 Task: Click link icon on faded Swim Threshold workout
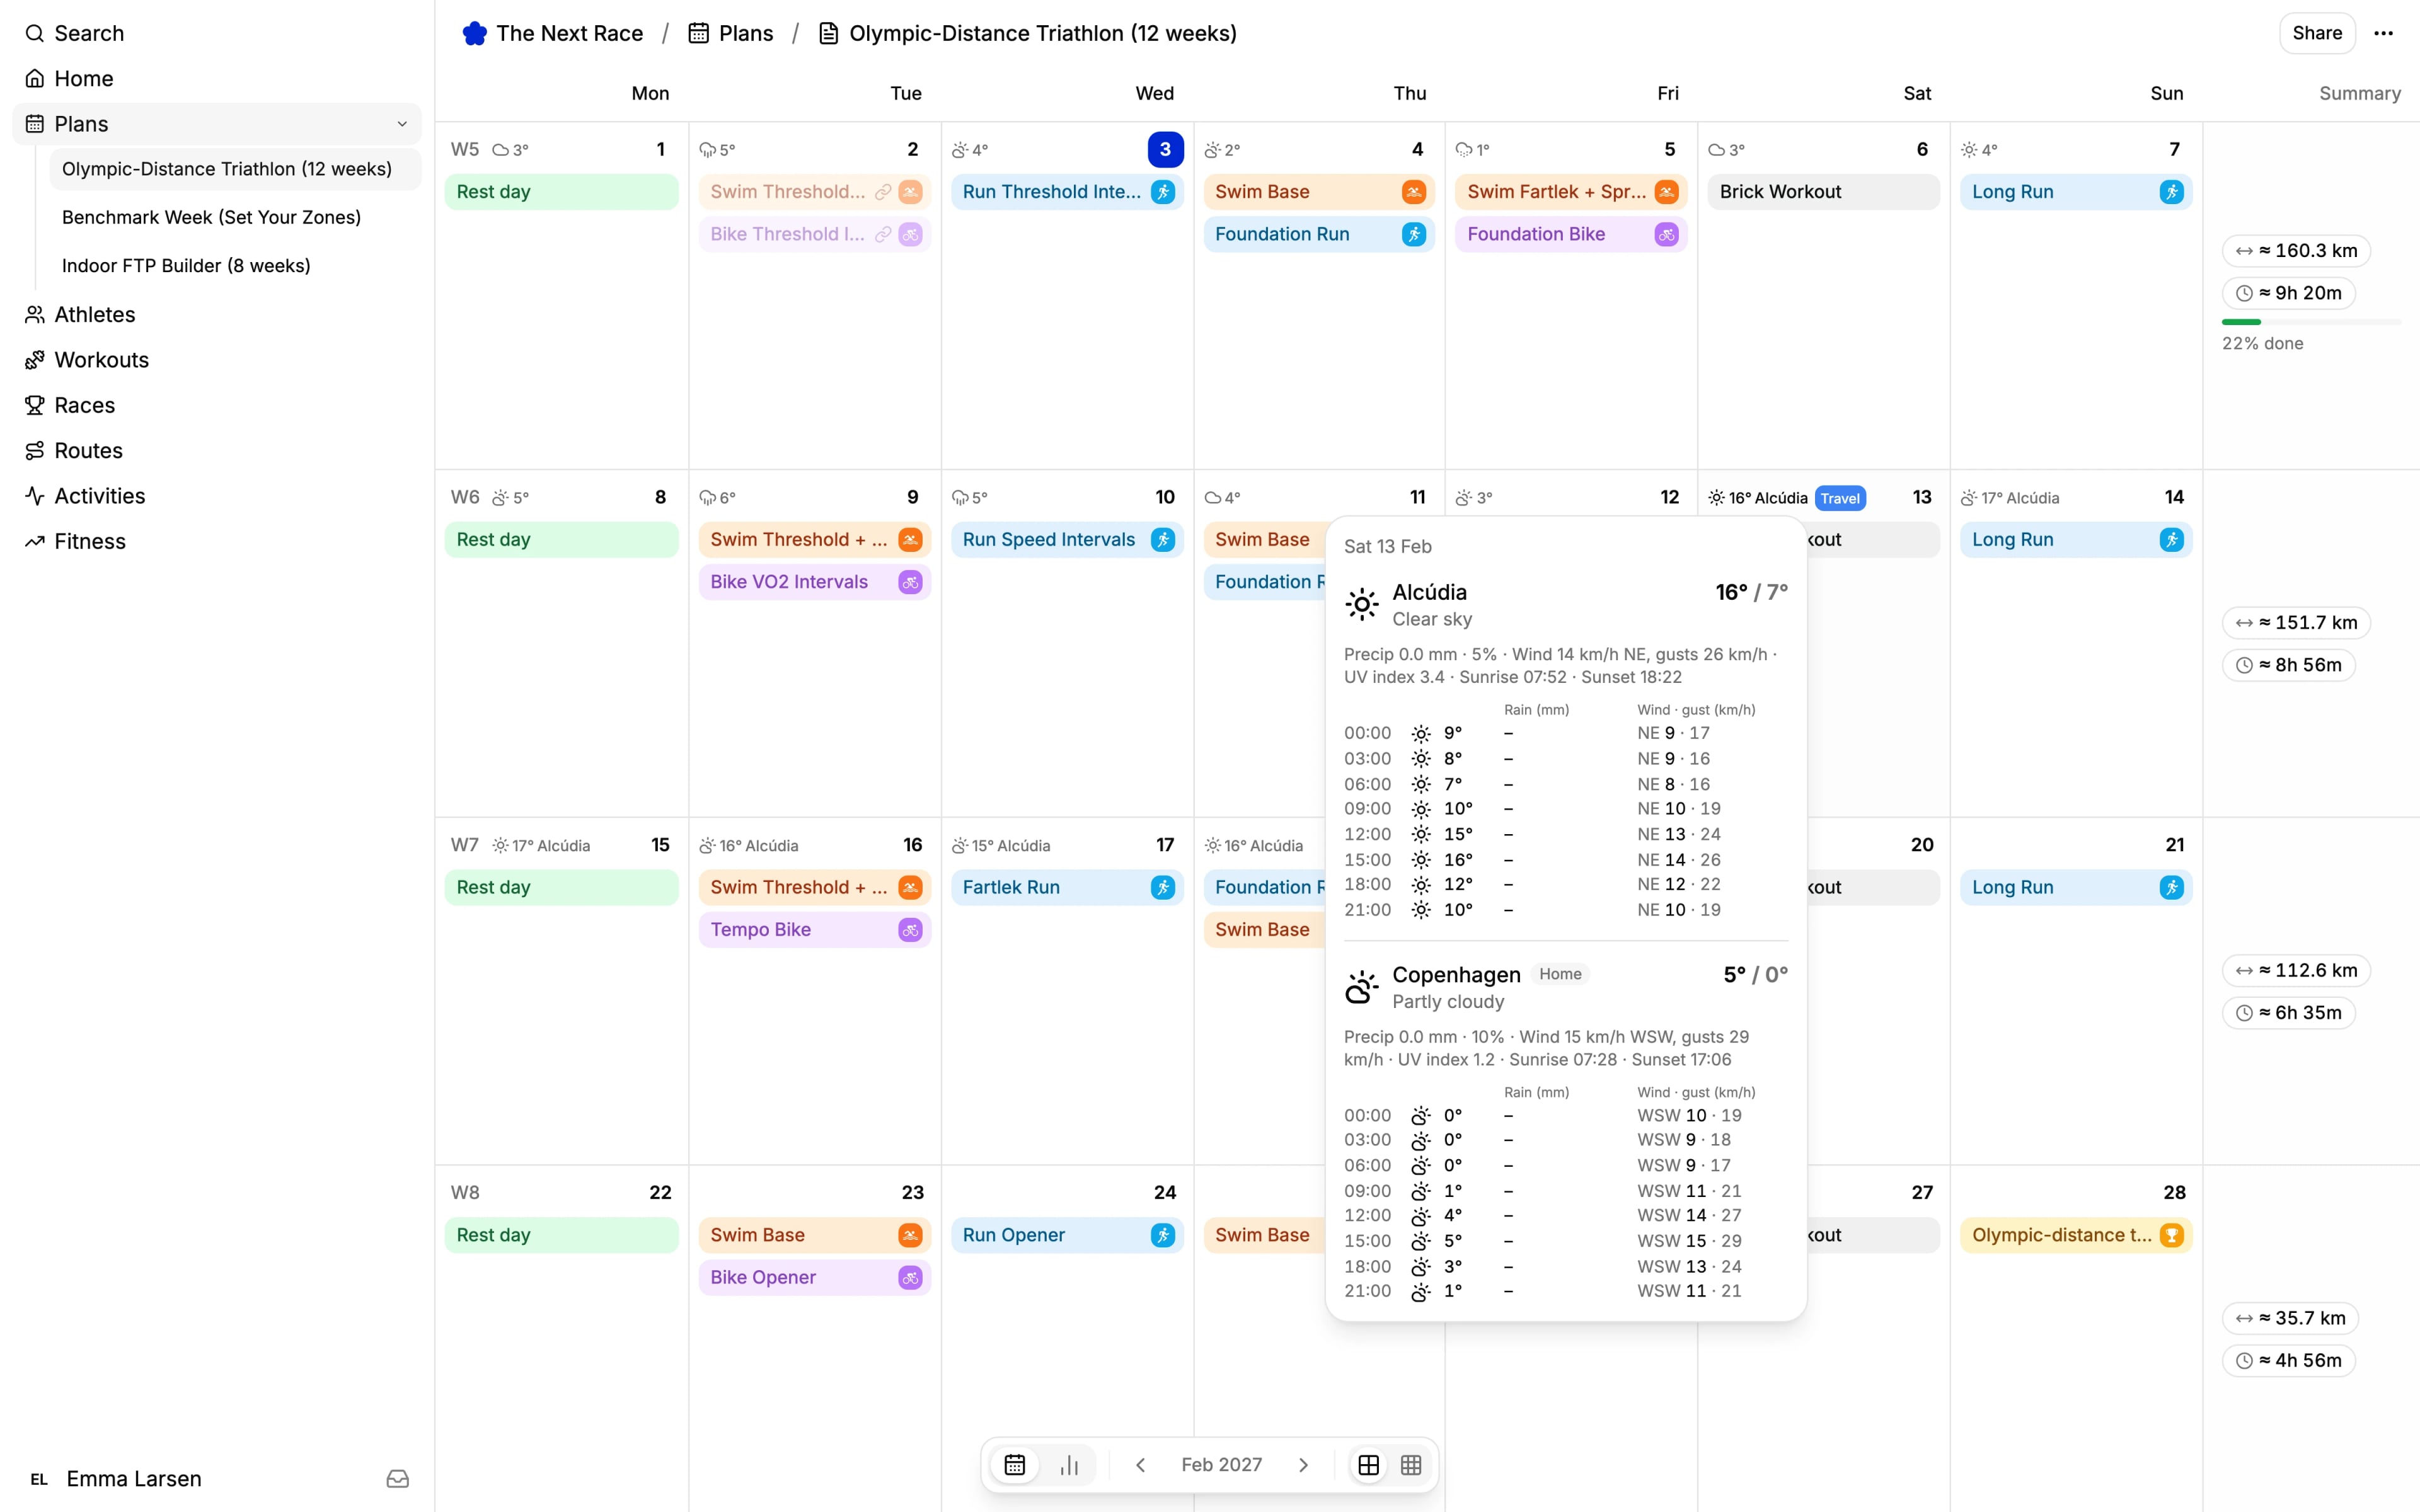click(883, 192)
